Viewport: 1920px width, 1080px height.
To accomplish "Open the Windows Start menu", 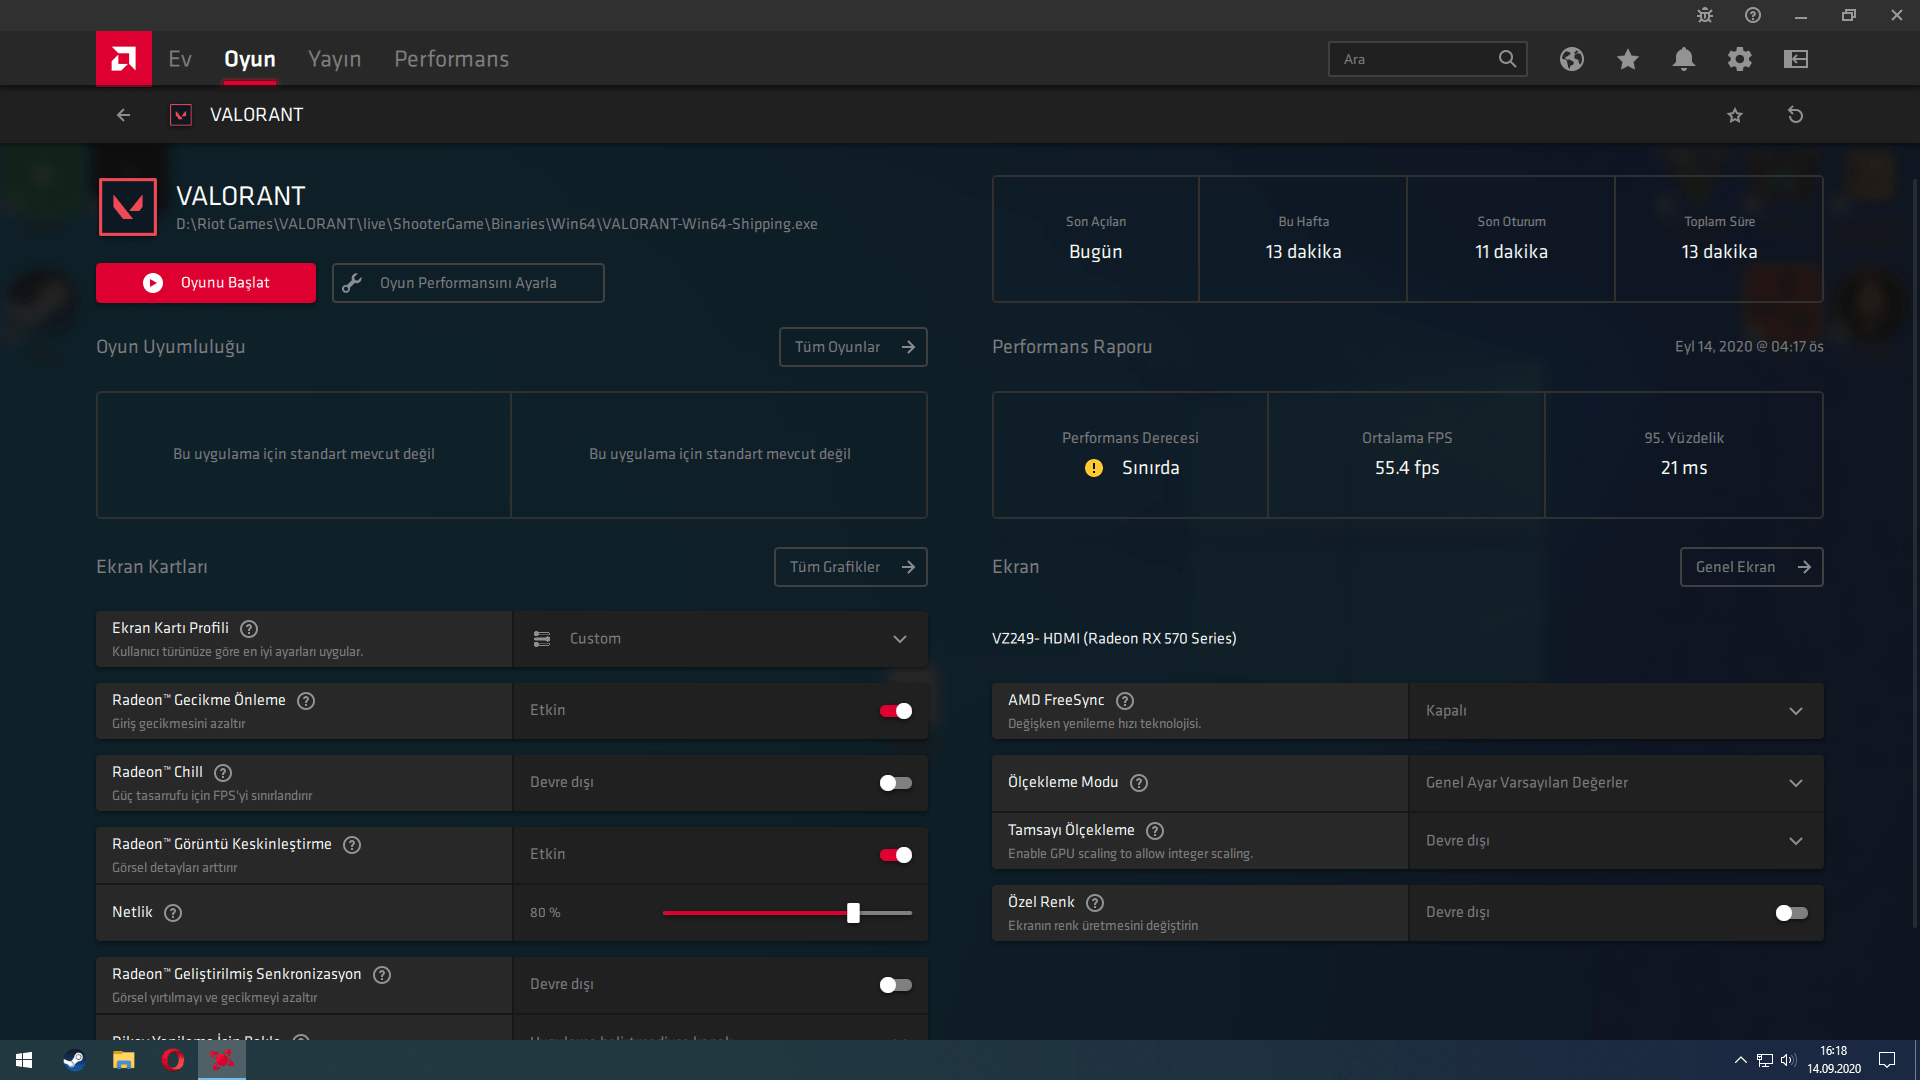I will pos(24,1060).
